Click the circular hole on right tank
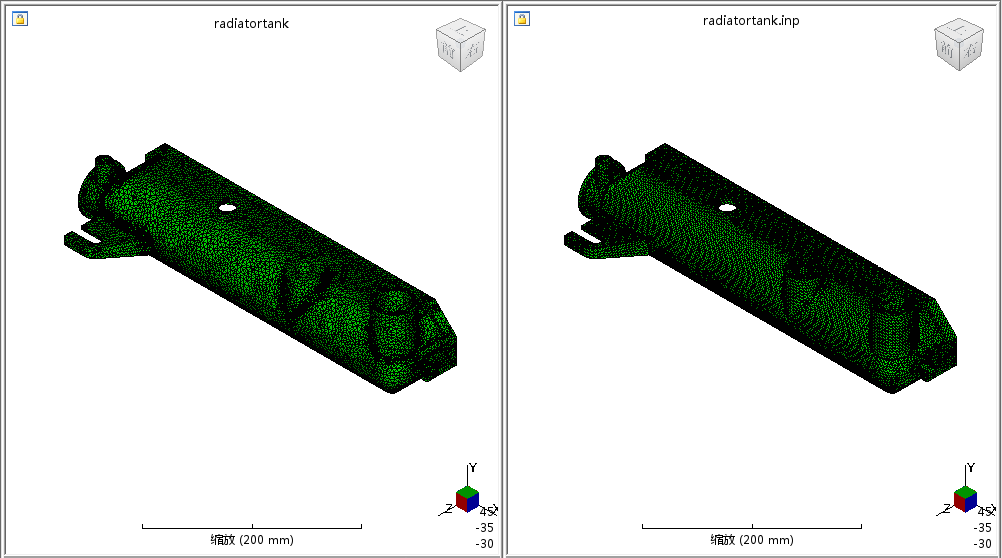Screen dimensions: 1002x558 pos(727,208)
